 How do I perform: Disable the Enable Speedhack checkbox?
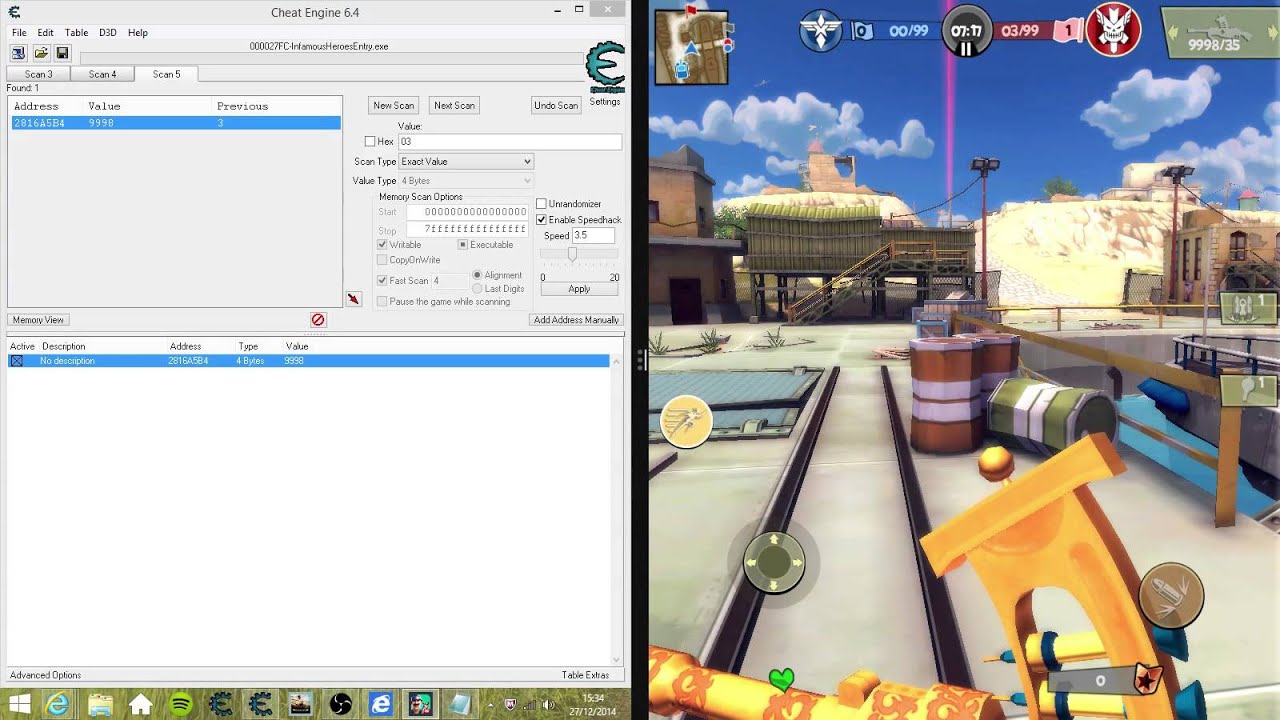tap(541, 220)
